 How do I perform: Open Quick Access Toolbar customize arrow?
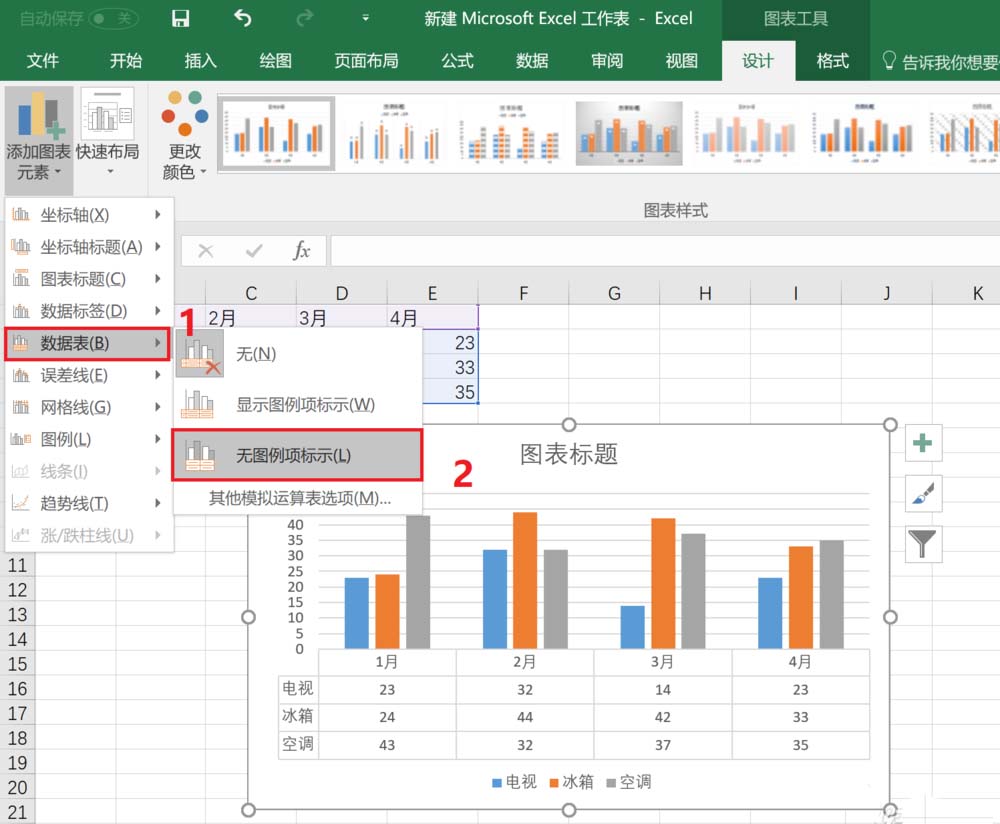point(365,18)
